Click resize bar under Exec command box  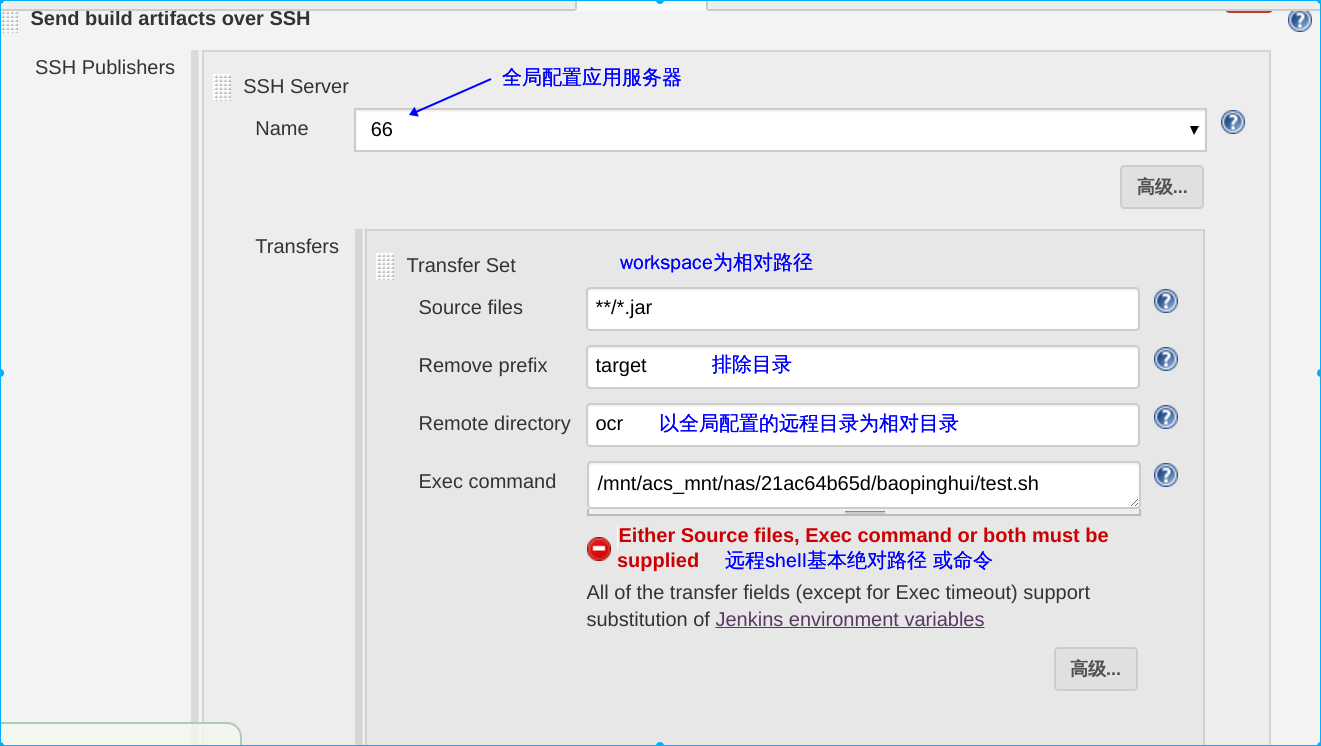864,512
